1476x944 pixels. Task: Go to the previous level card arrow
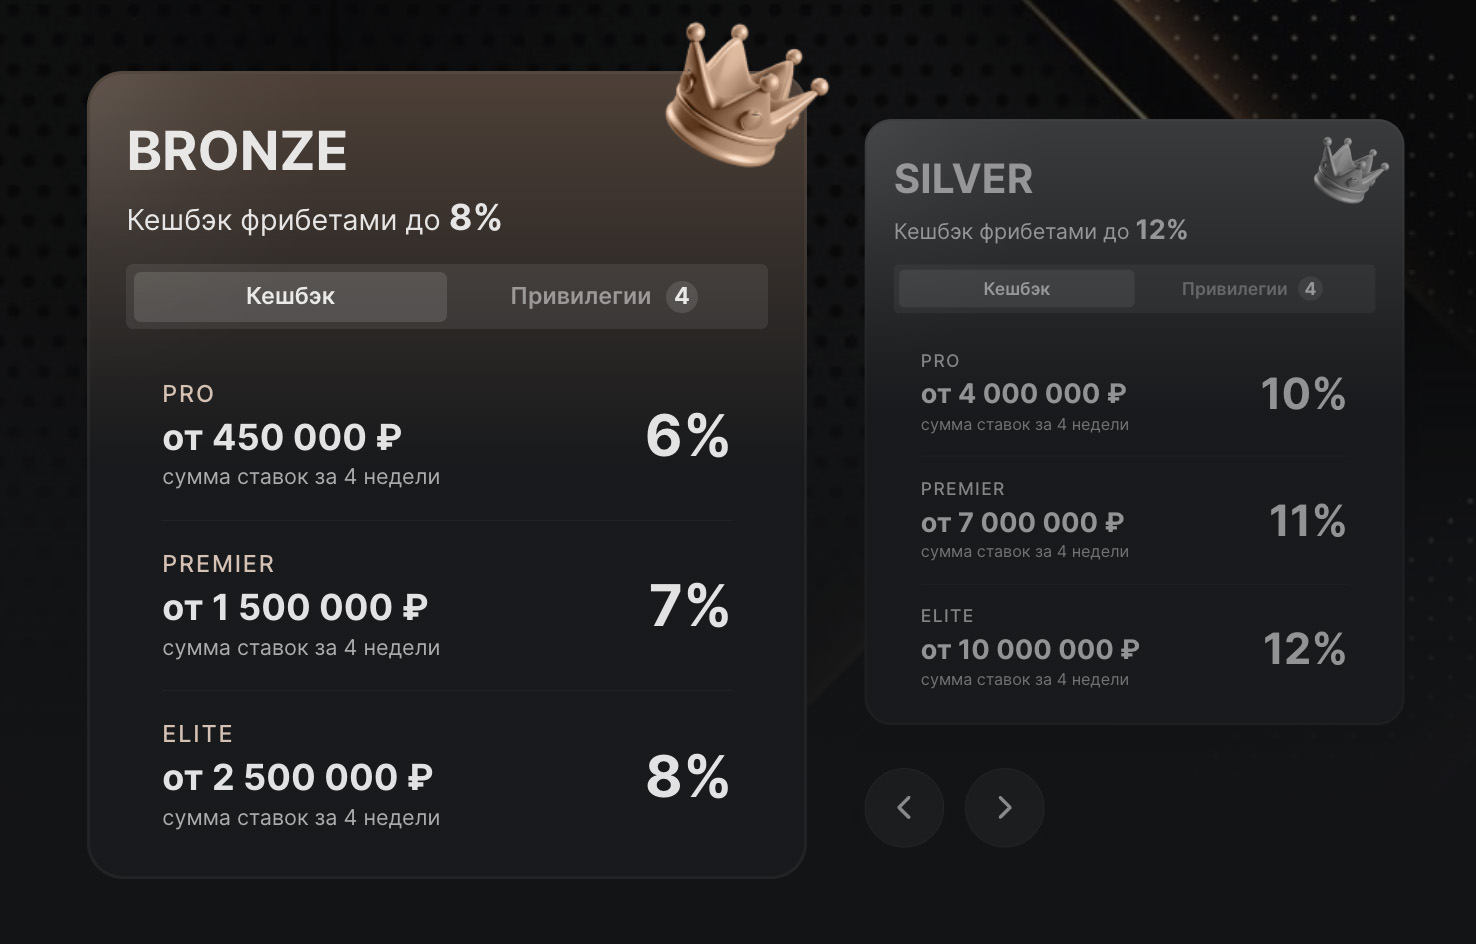[904, 808]
